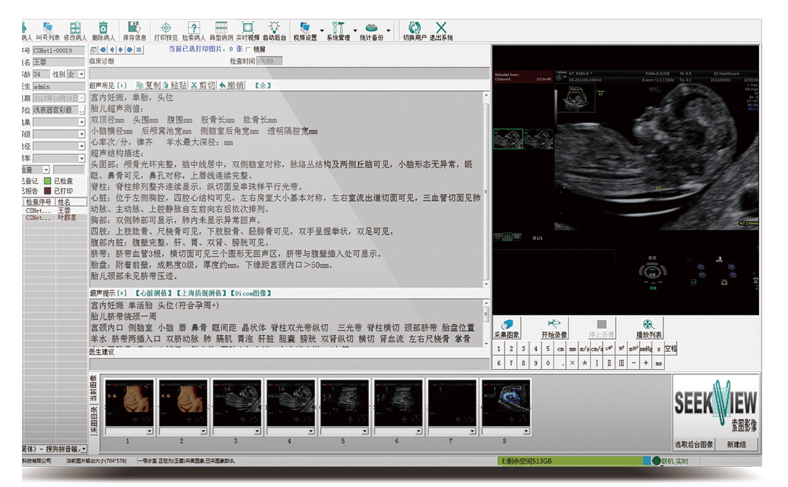Click the mmHg unit key
This screenshot has width=788, height=487.
[646, 348]
